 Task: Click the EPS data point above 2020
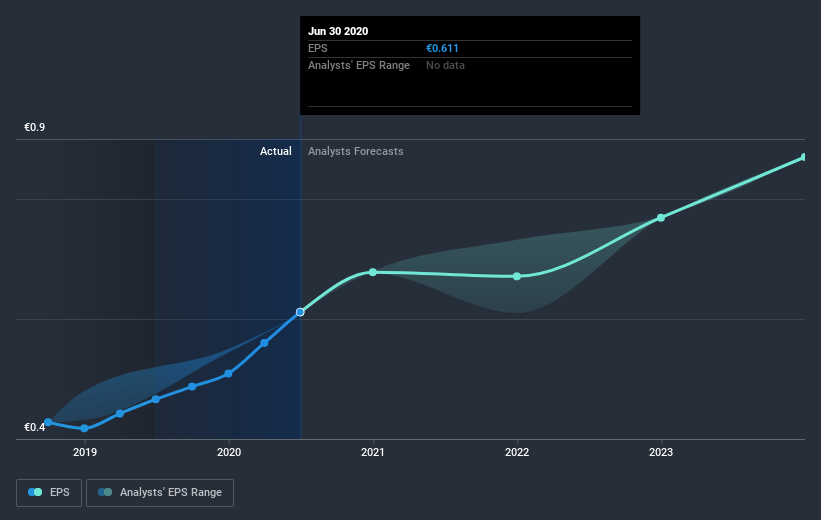click(228, 373)
